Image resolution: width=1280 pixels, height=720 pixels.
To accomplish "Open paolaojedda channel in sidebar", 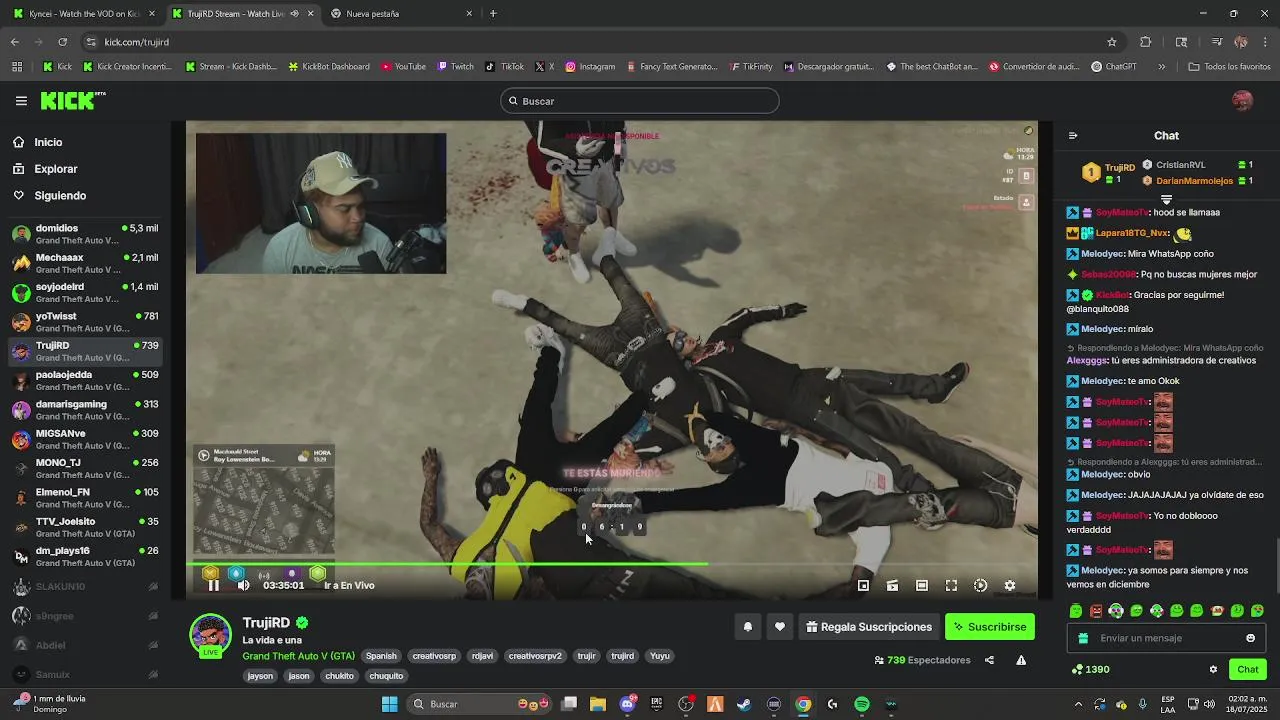I will tap(85, 380).
